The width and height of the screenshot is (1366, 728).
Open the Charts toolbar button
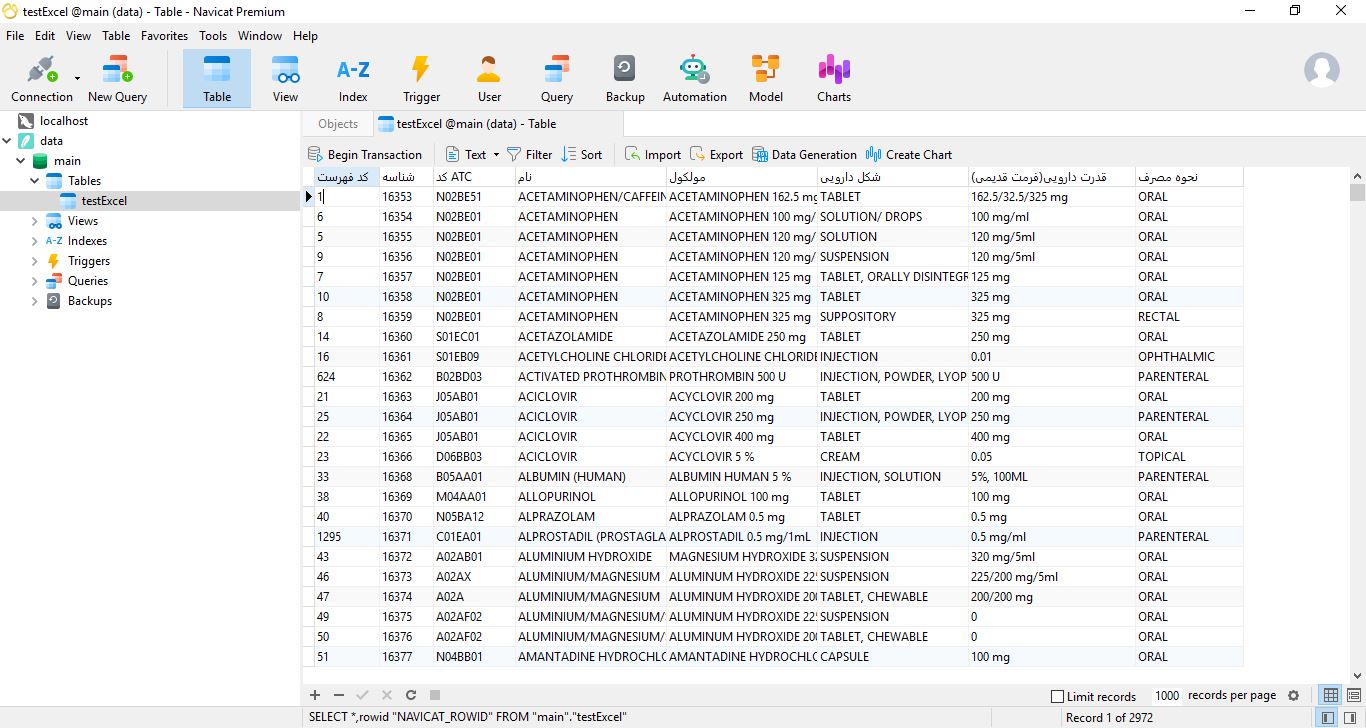point(834,79)
